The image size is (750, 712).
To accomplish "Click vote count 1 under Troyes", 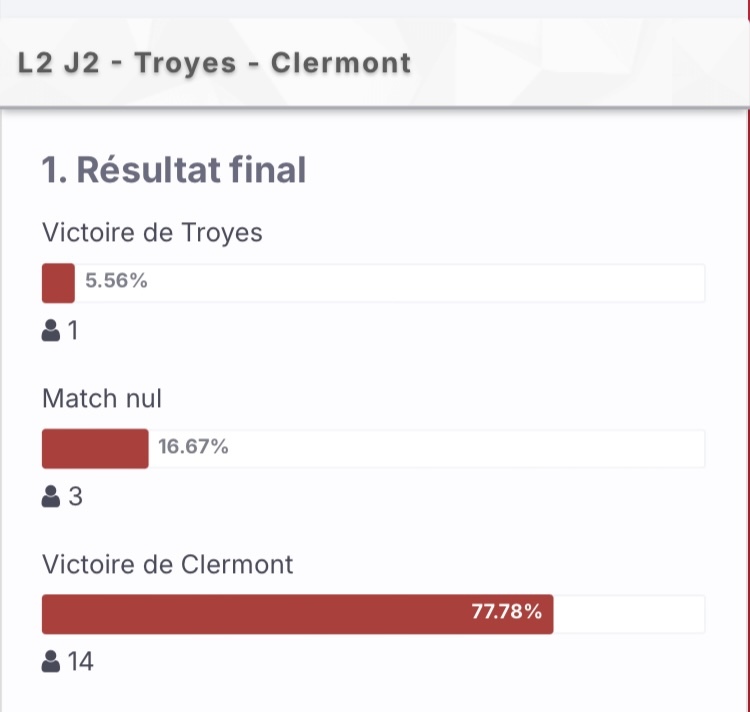I will coord(73,330).
